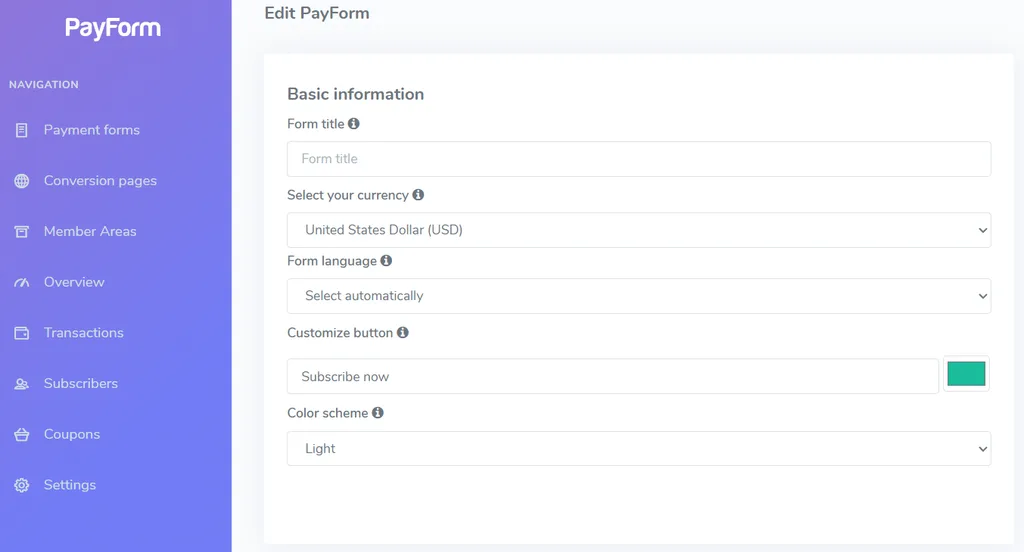Click the info icon beside Form language
This screenshot has width=1024, height=552.
click(x=386, y=261)
